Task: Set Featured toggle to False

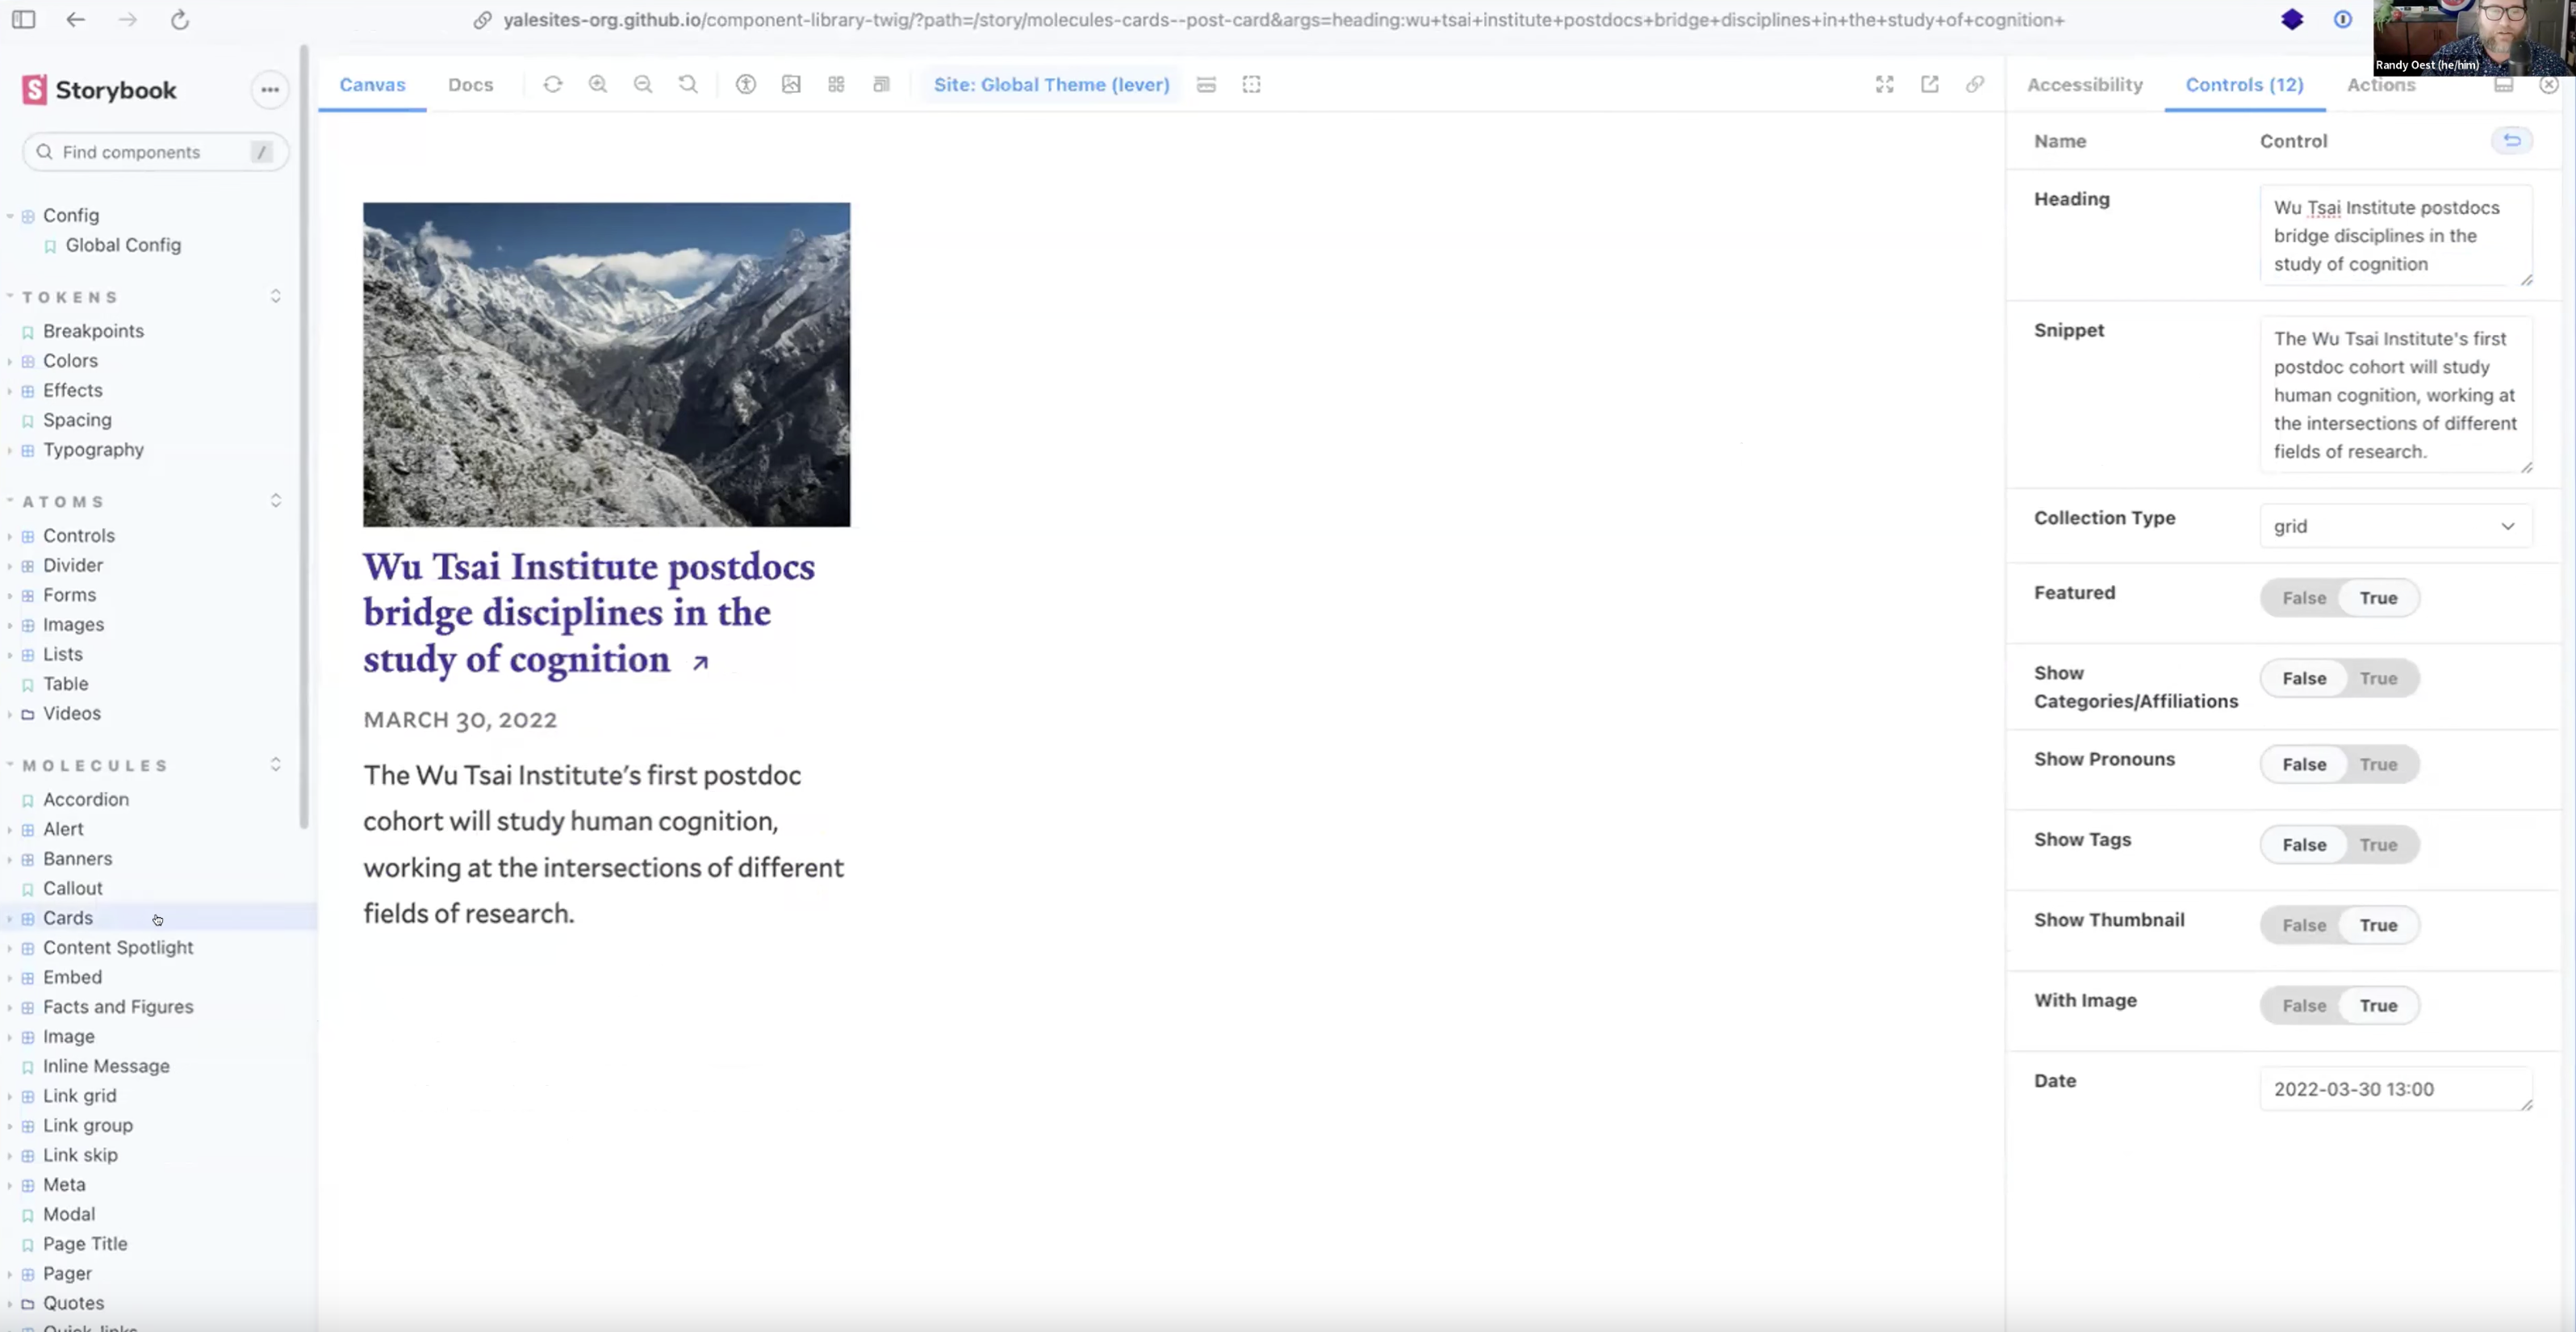Action: tap(2303, 598)
